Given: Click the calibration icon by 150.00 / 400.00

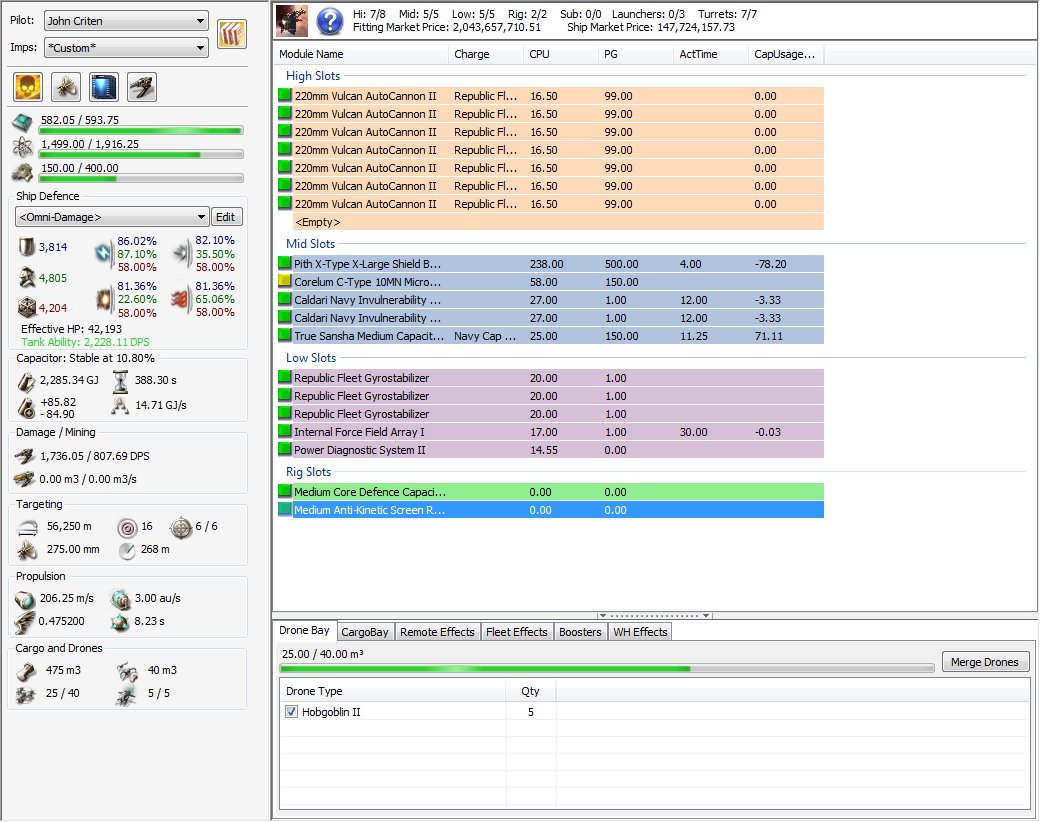Looking at the screenshot, I should (23, 172).
